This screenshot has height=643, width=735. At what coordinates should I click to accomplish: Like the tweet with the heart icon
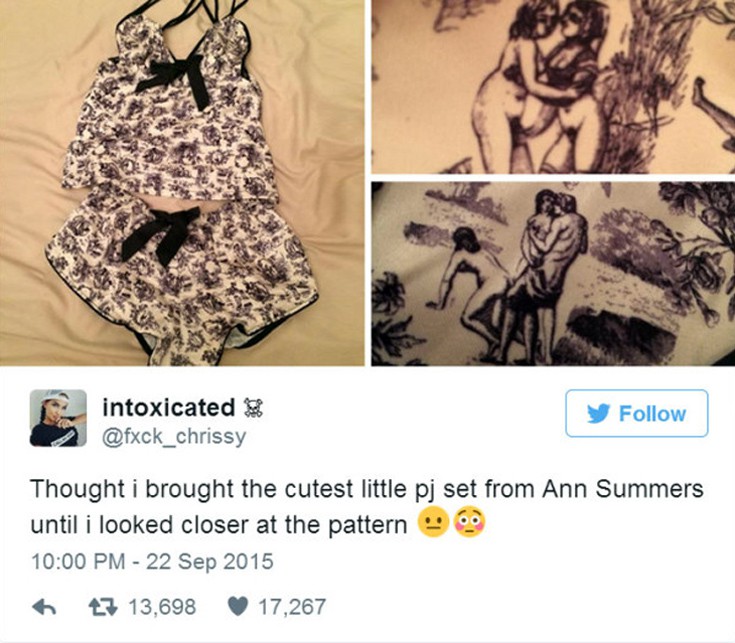[x=238, y=607]
